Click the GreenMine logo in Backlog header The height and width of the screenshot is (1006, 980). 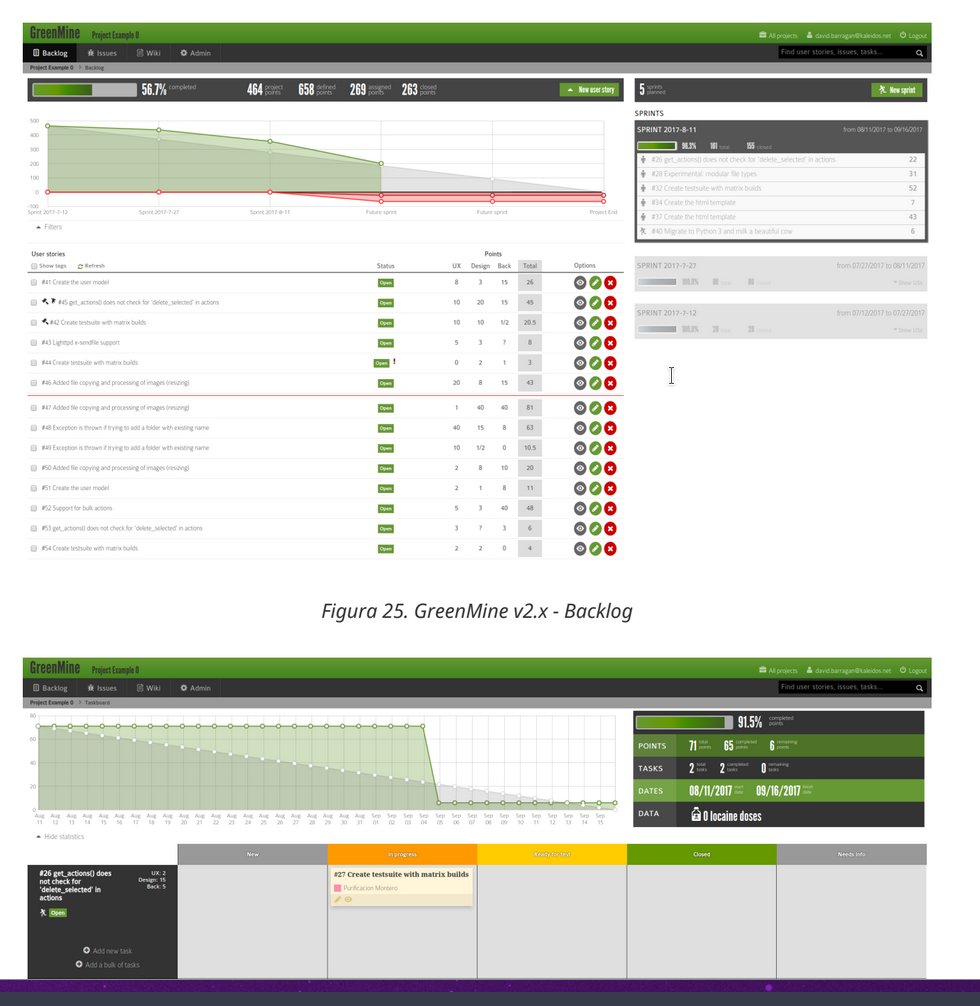[x=55, y=33]
